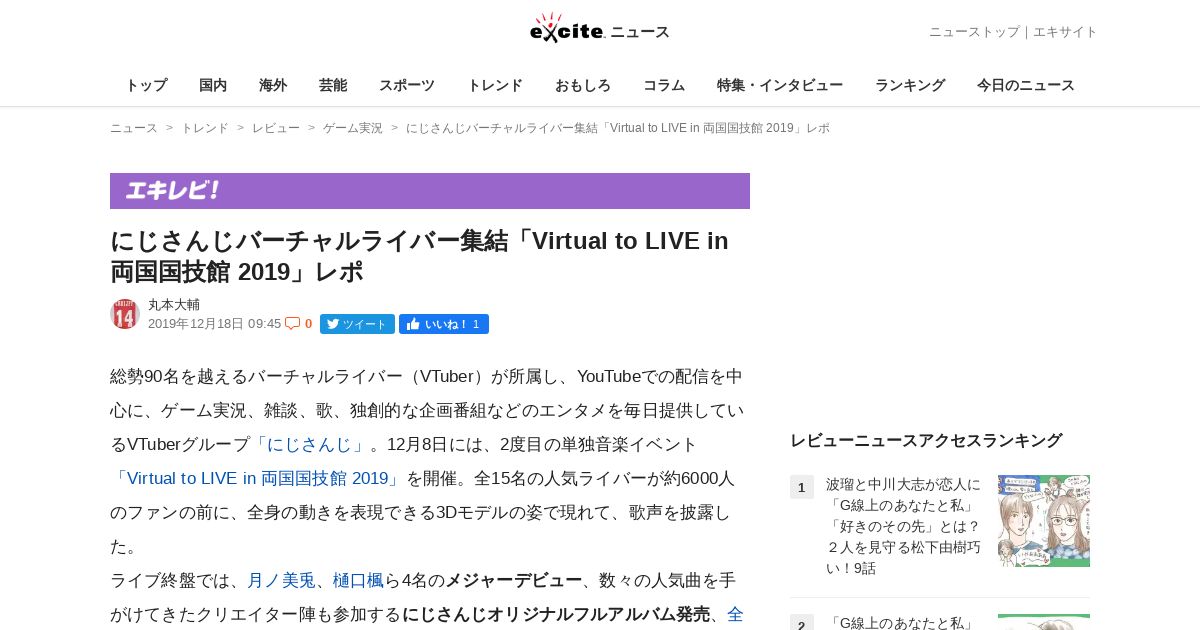Click the レビュー breadcrumb link
The image size is (1200, 630).
coord(276,128)
